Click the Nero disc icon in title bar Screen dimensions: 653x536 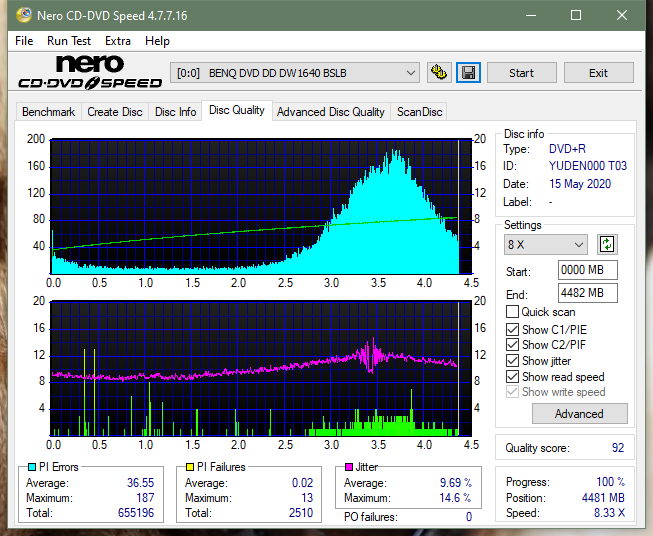(x=24, y=15)
